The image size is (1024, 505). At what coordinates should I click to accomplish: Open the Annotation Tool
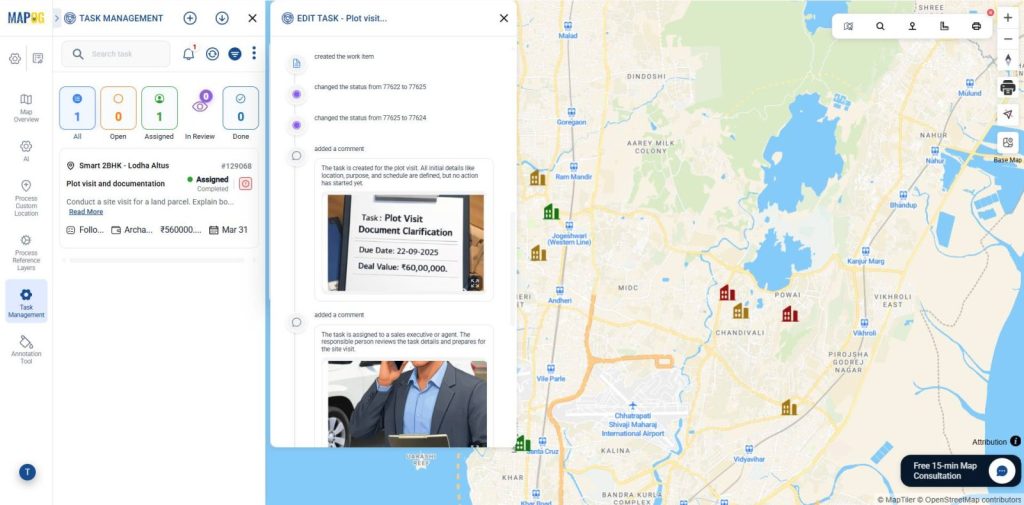pyautogui.click(x=26, y=350)
